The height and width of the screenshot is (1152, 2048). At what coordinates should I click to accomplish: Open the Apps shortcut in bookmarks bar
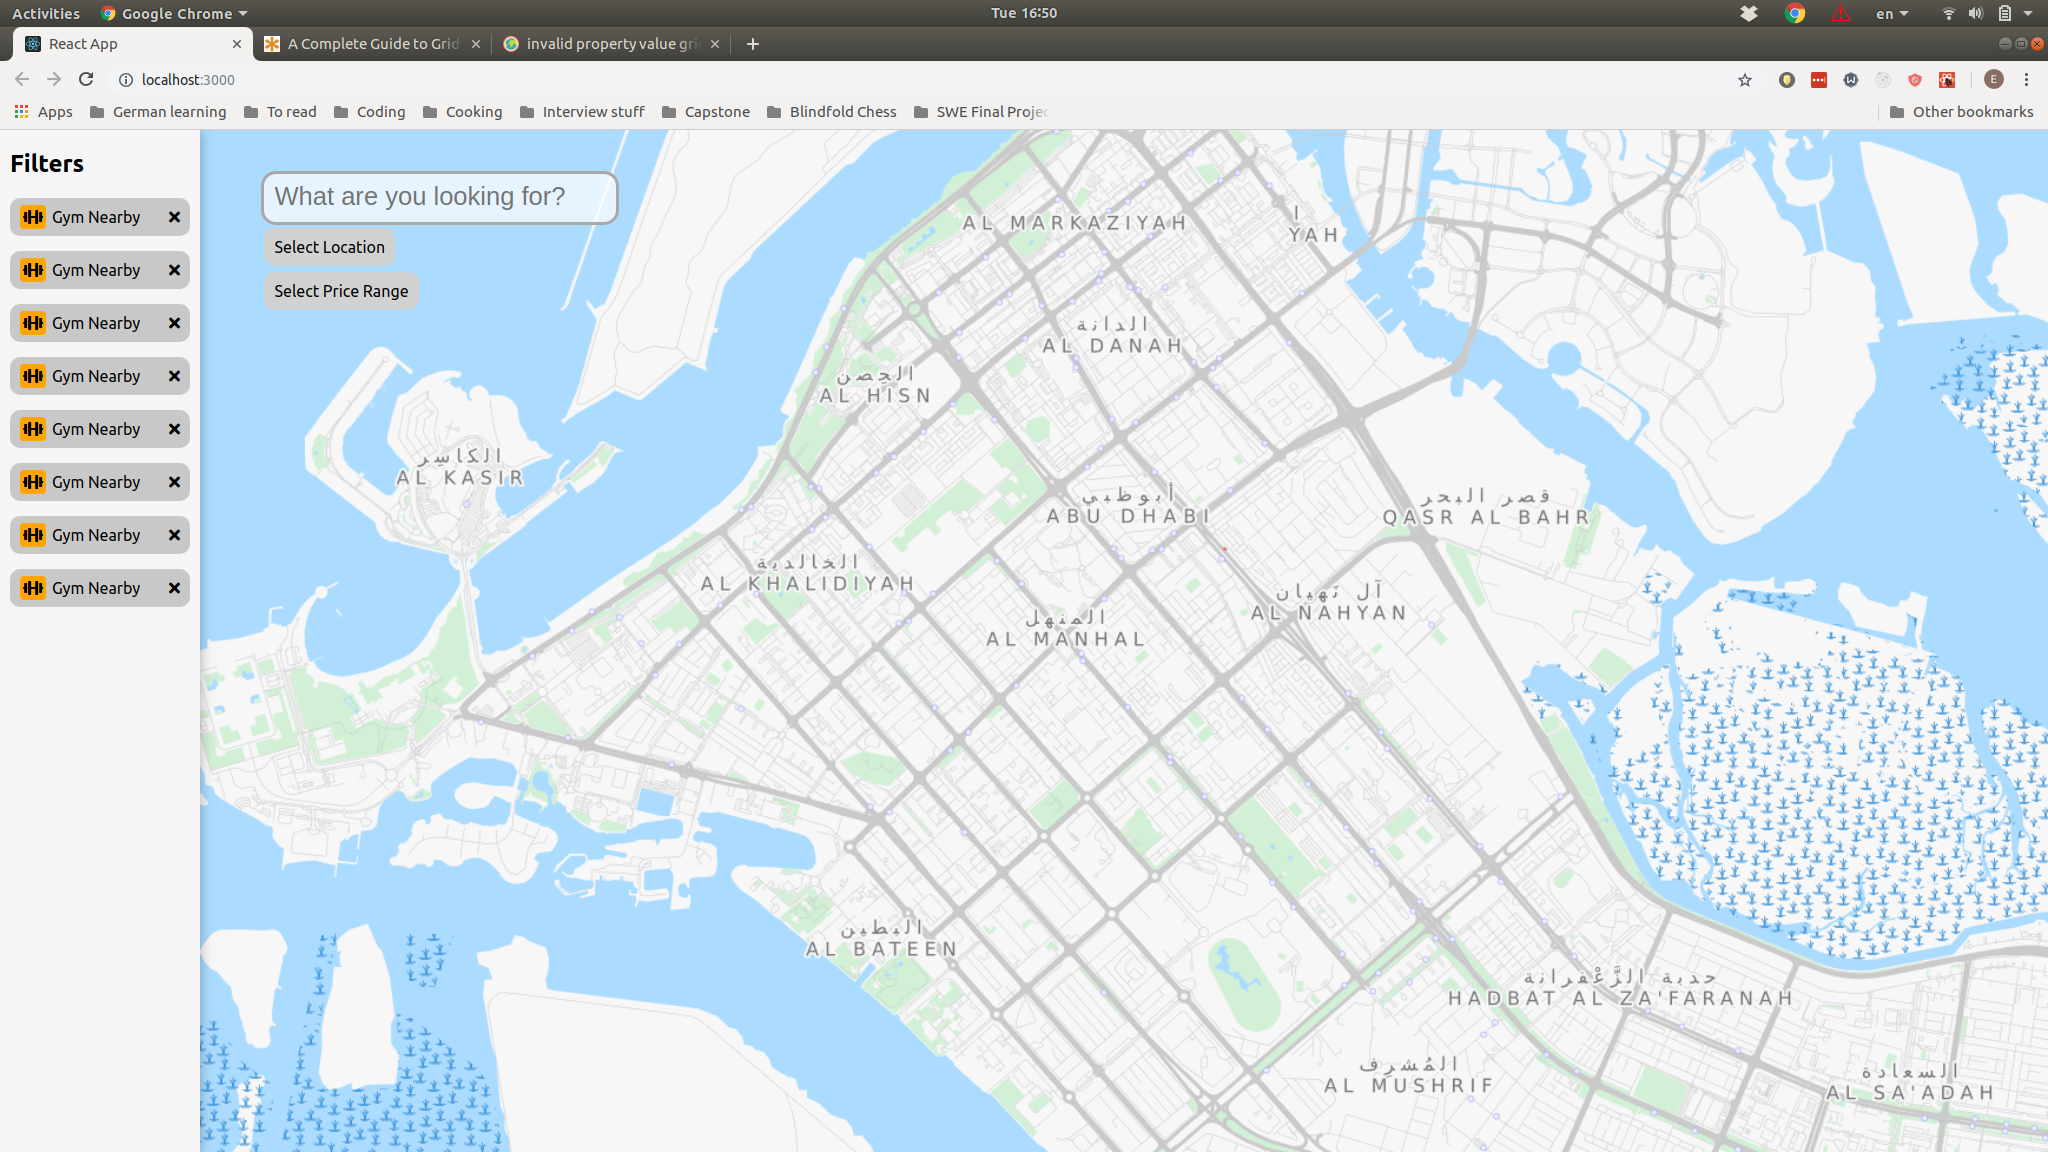point(43,112)
